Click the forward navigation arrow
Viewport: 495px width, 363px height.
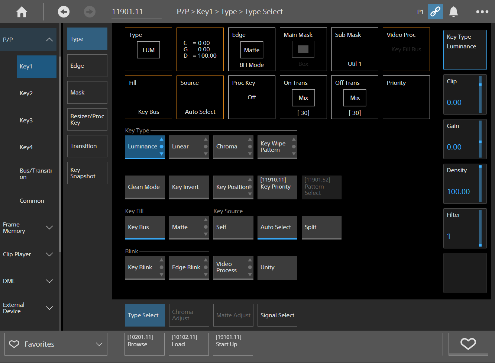click(x=89, y=12)
